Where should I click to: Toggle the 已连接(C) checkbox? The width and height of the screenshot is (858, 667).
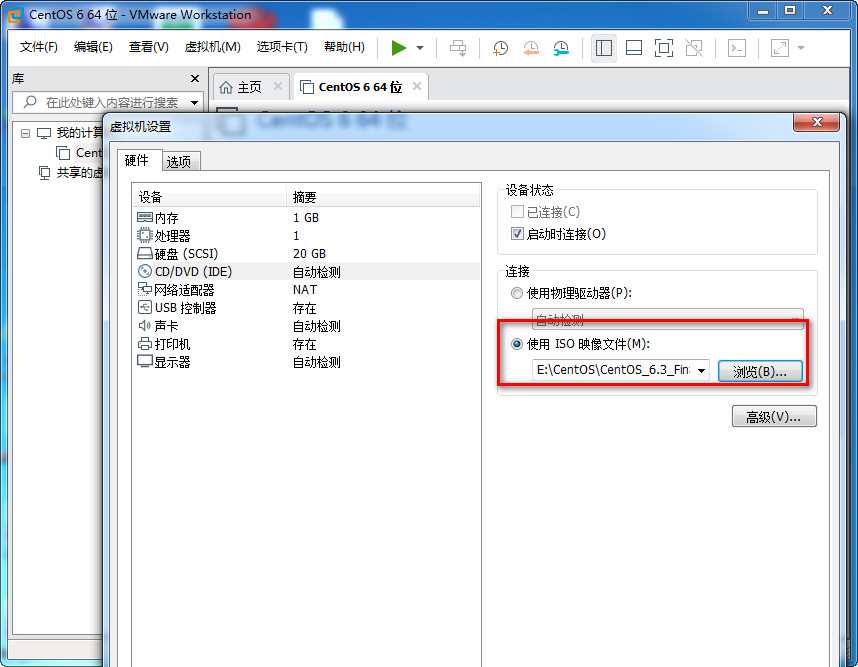(517, 212)
